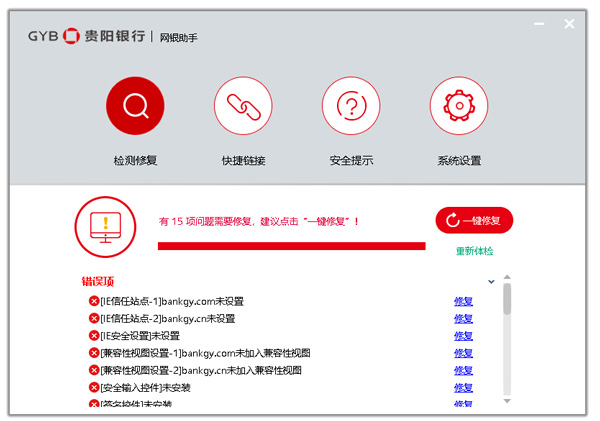Select the 检测修复 tab label

pyautogui.click(x=135, y=160)
